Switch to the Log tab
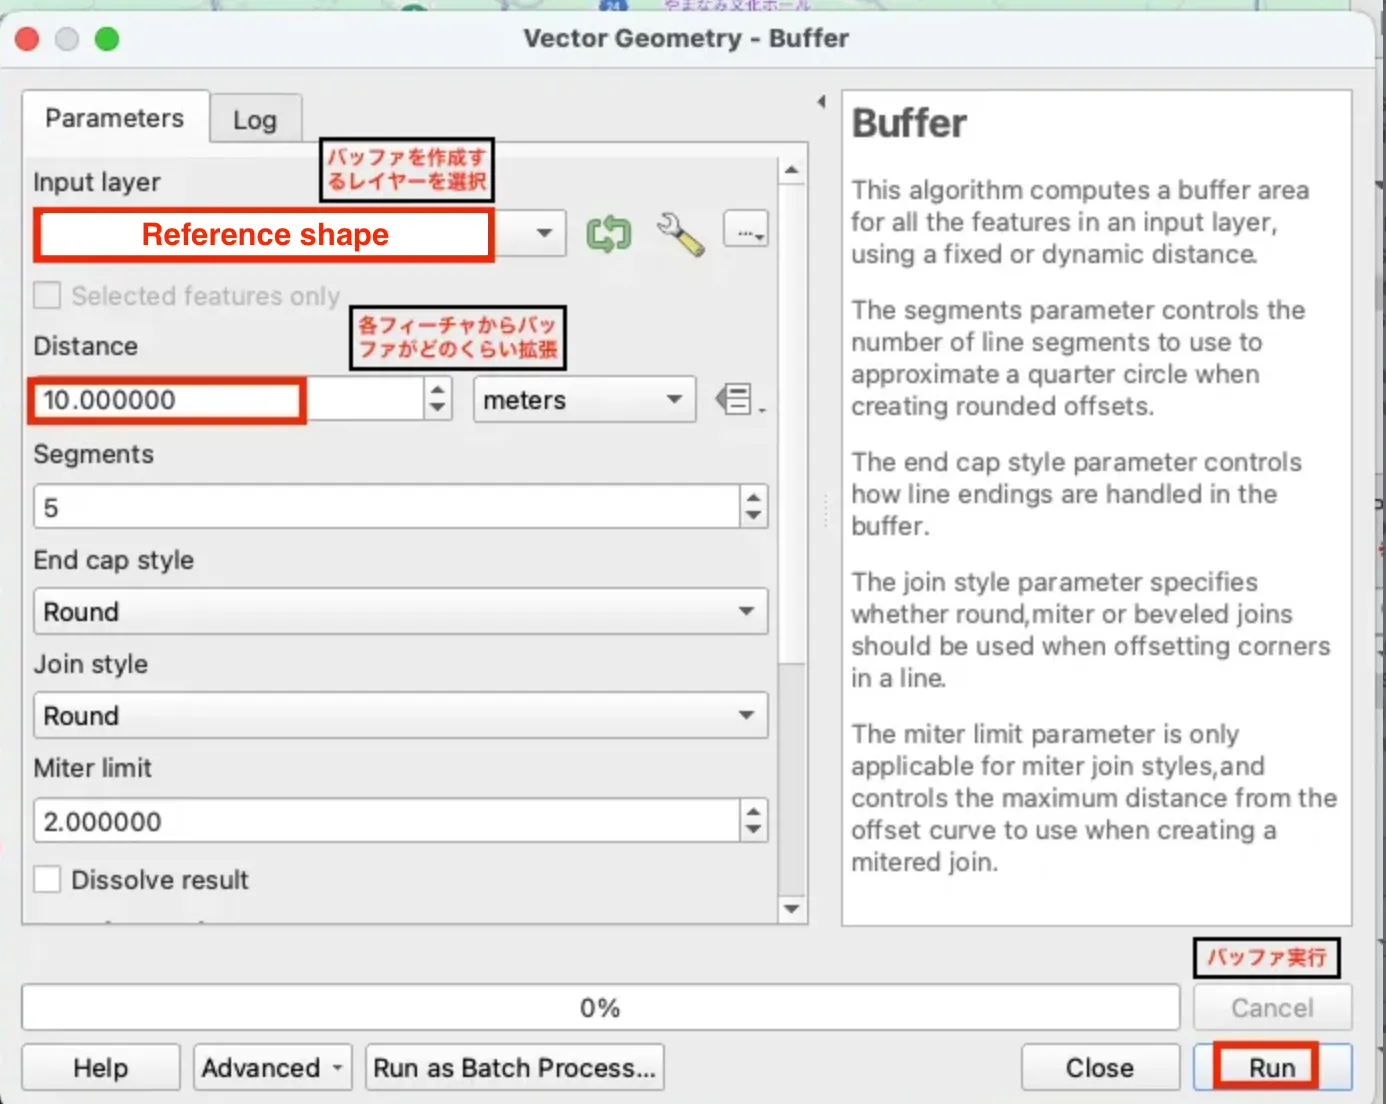 (255, 120)
